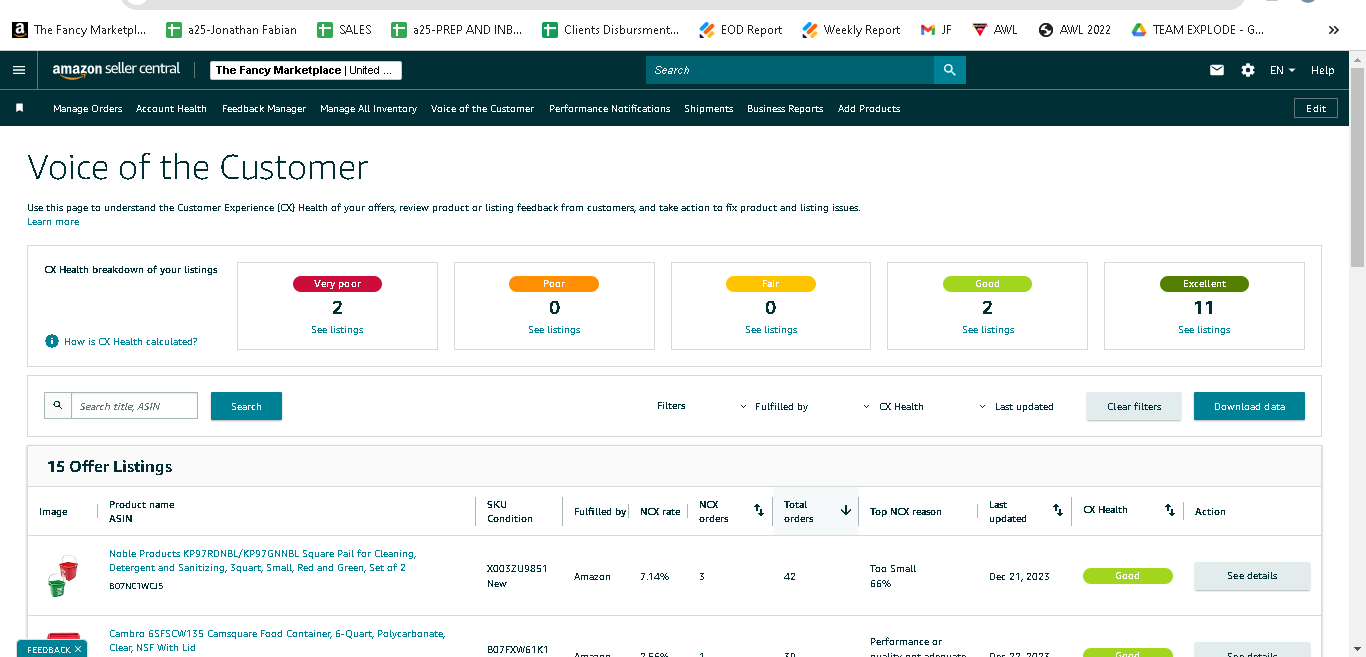Open EOD Report bookmark

(x=741, y=30)
